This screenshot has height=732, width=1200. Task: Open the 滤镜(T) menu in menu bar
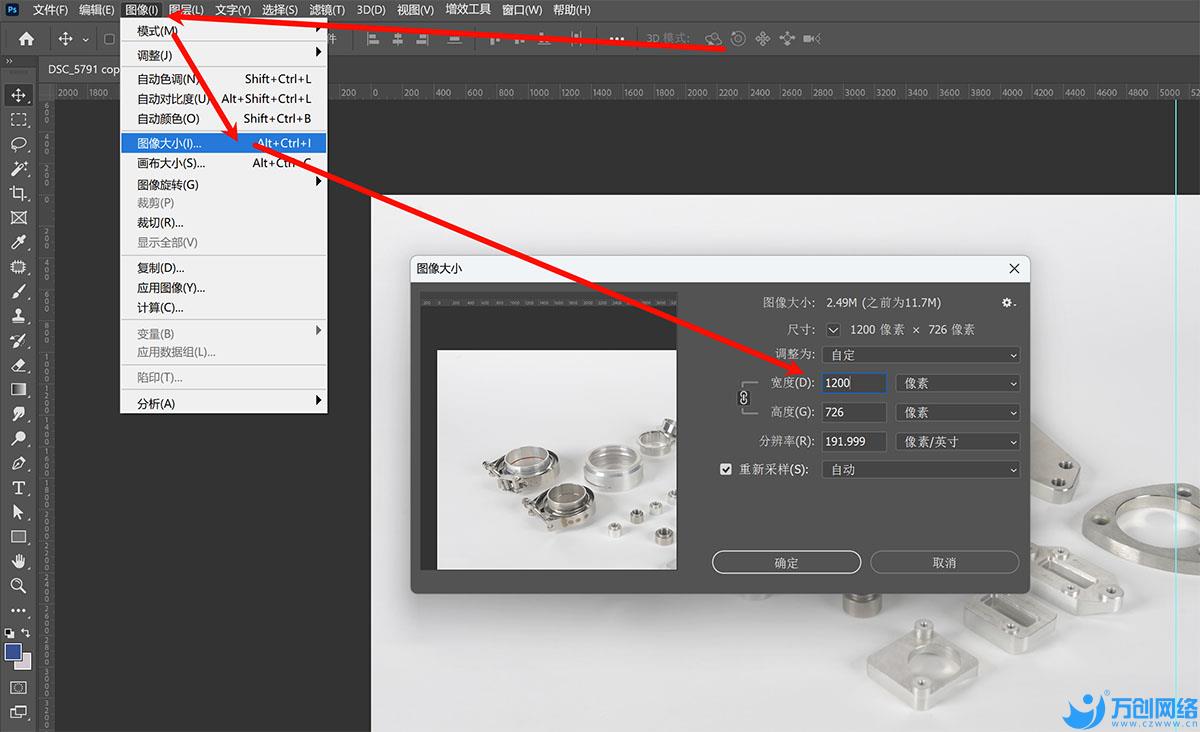pos(326,10)
